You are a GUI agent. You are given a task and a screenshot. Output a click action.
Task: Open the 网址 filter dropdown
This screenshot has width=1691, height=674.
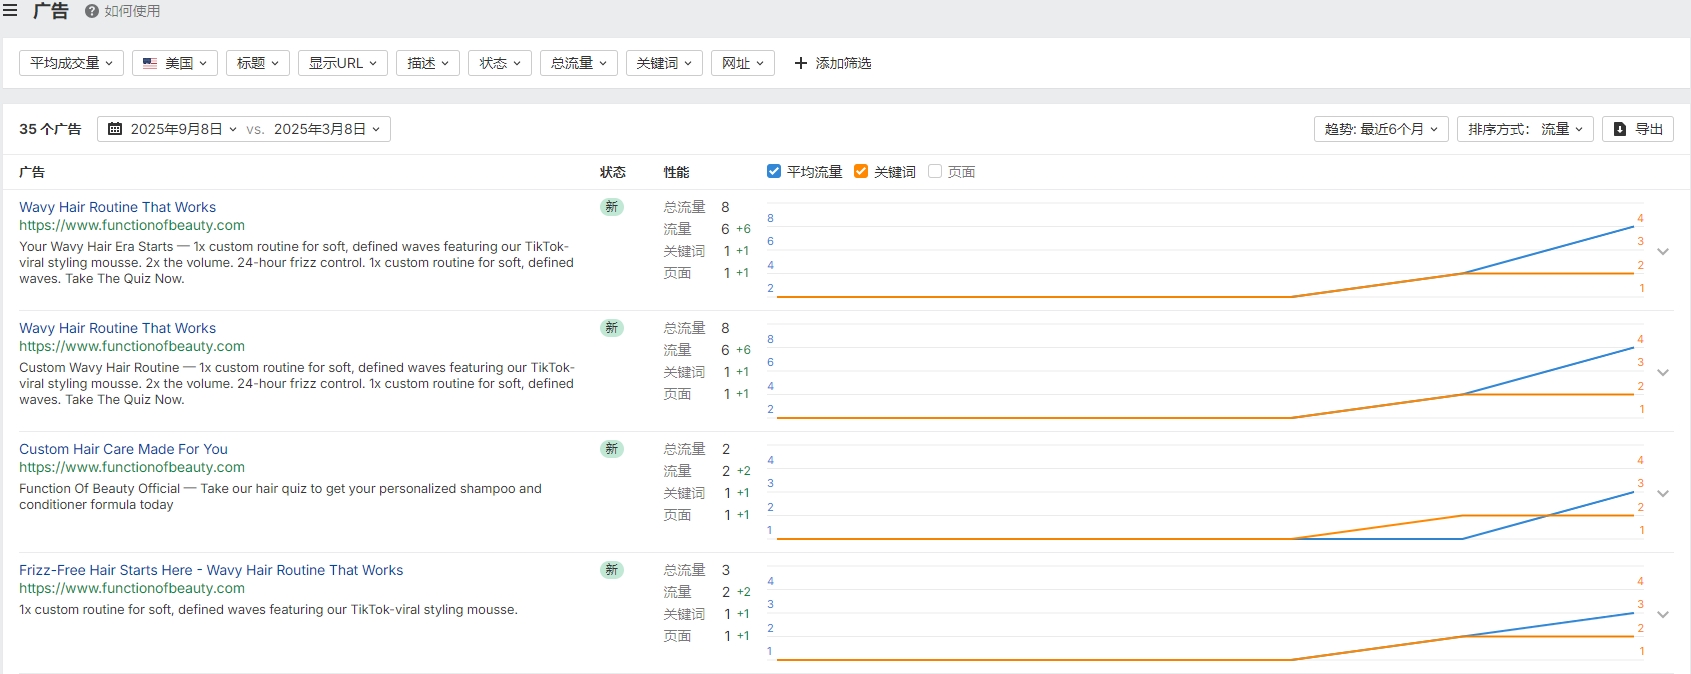click(x=743, y=63)
